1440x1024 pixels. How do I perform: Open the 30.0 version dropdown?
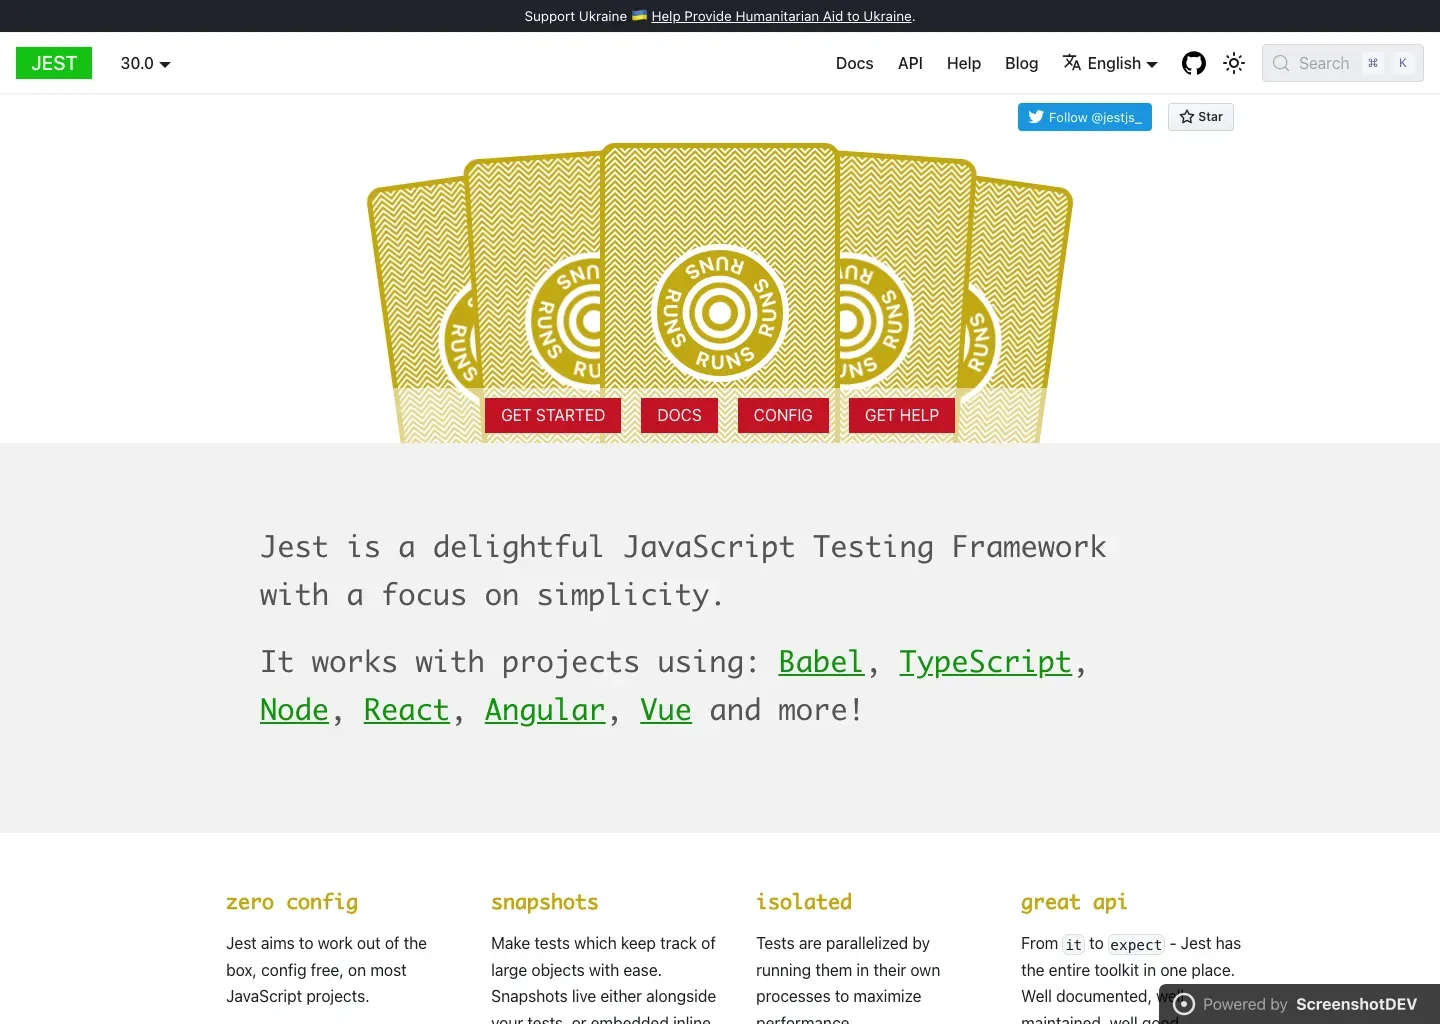pyautogui.click(x=145, y=63)
